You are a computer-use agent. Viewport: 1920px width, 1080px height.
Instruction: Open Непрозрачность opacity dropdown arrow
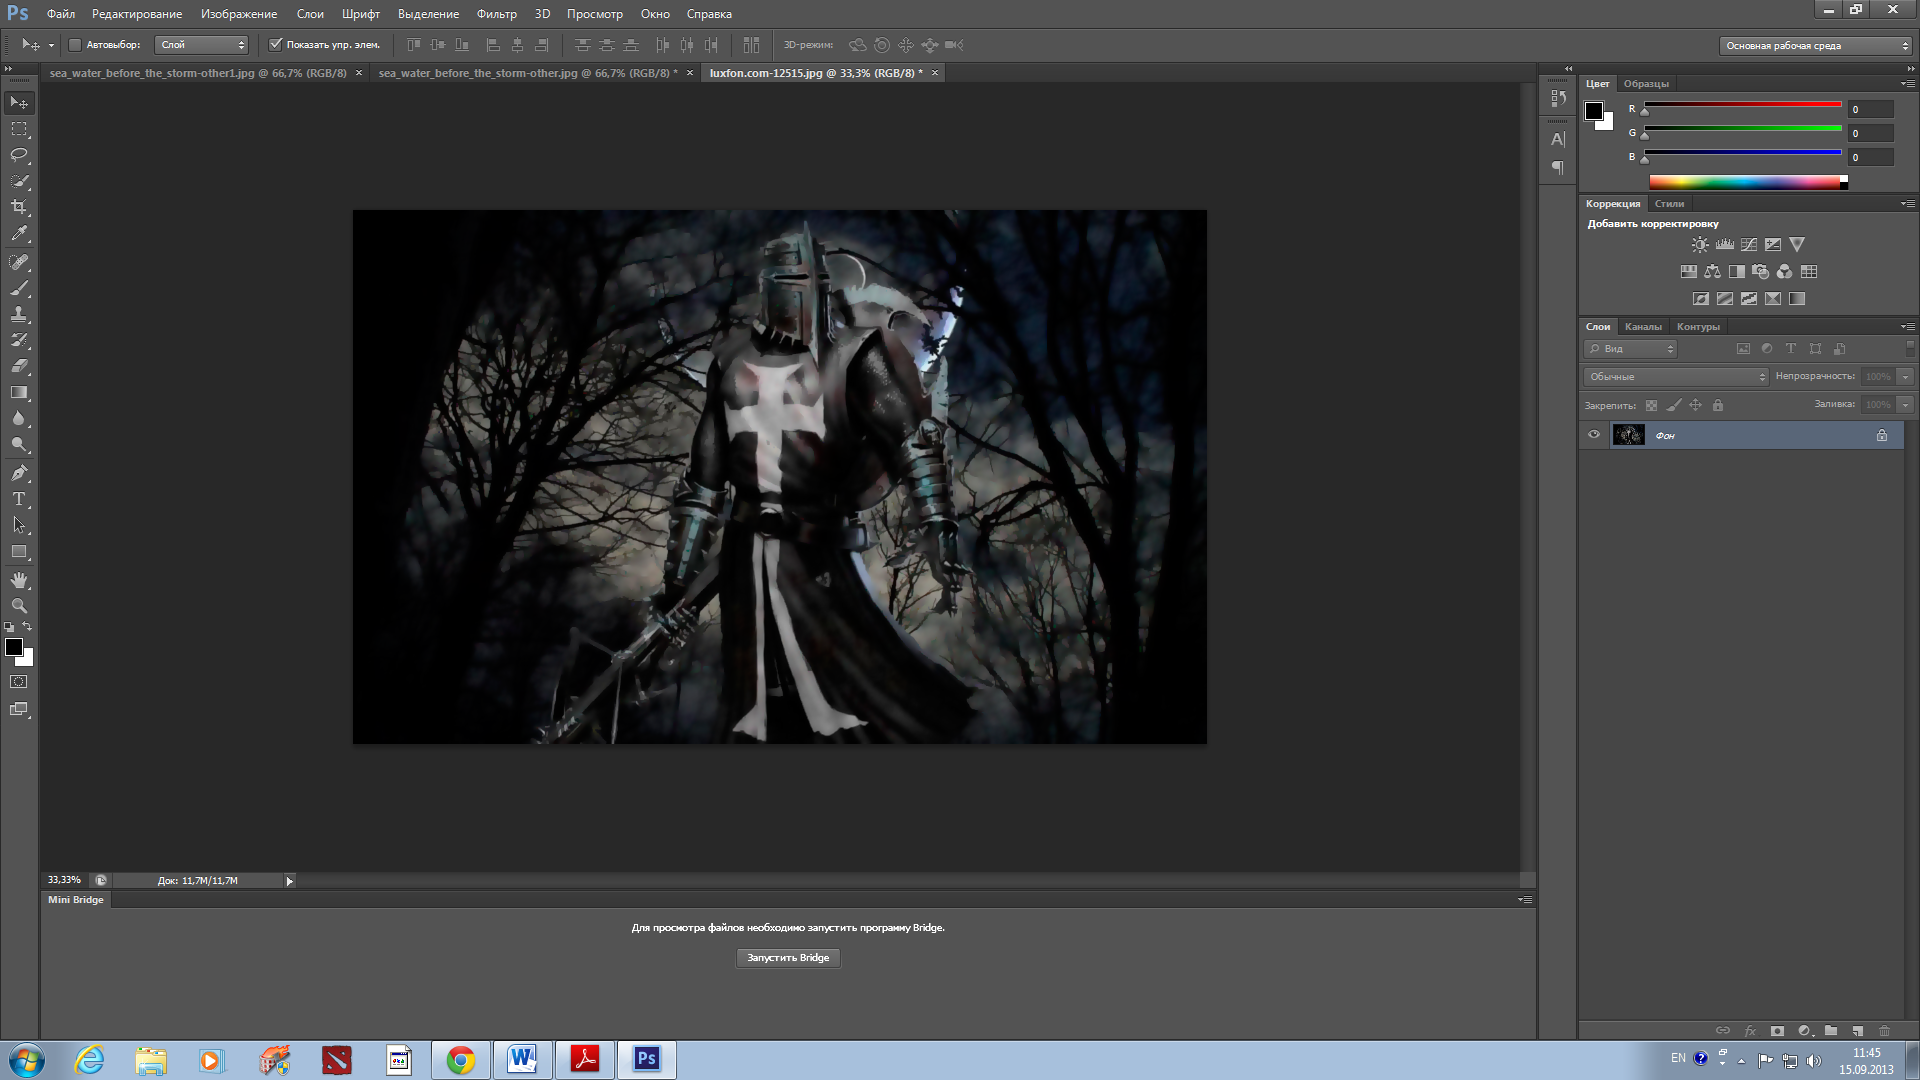(1906, 377)
